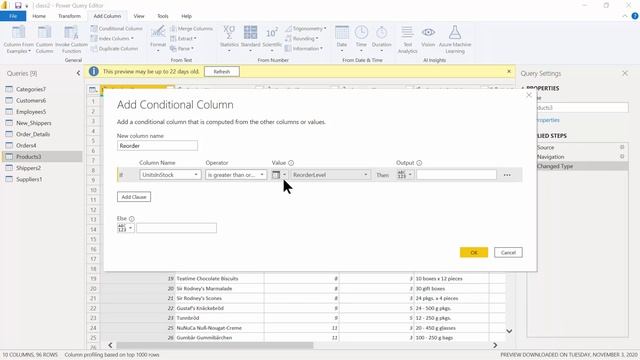Open the Extract dropdown
The height and width of the screenshot is (360, 640).
coord(183,38)
